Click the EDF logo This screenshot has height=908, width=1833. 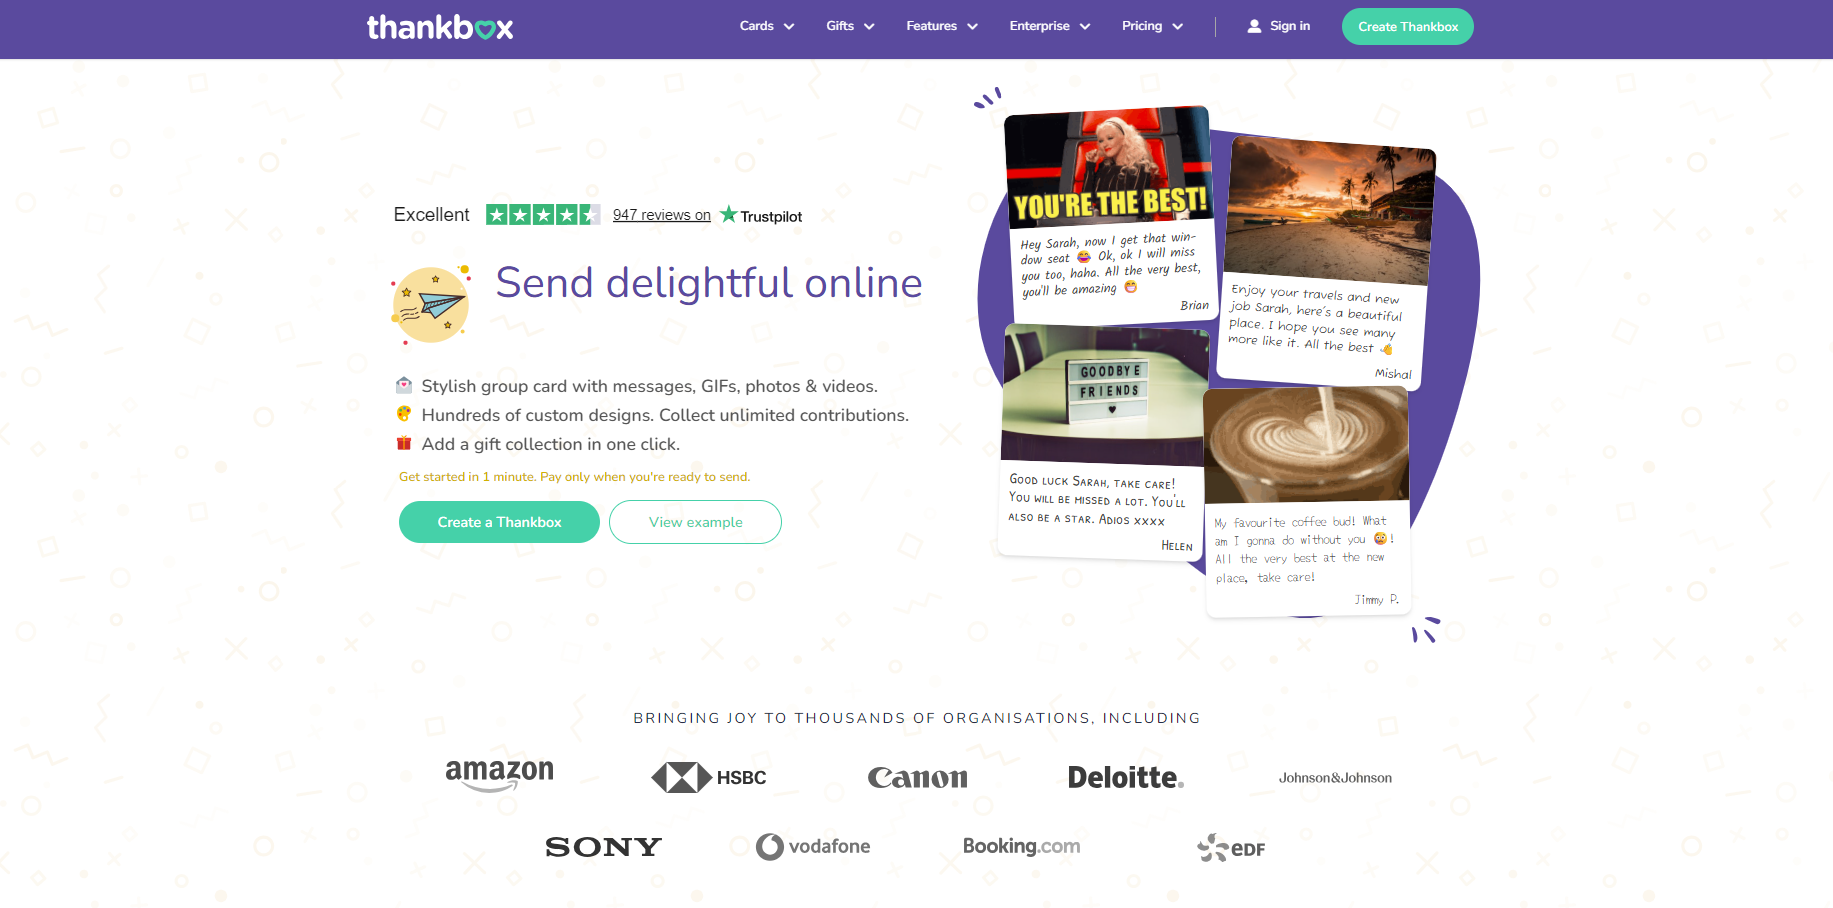(x=1231, y=848)
